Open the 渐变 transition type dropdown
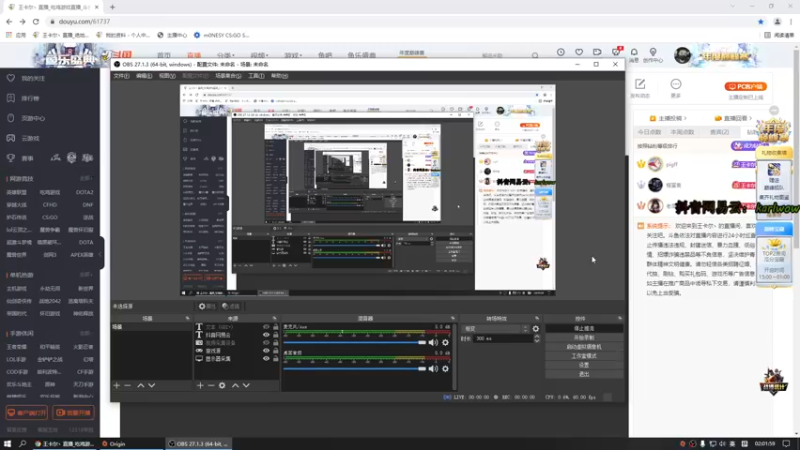The width and height of the screenshot is (800, 450). coord(495,329)
